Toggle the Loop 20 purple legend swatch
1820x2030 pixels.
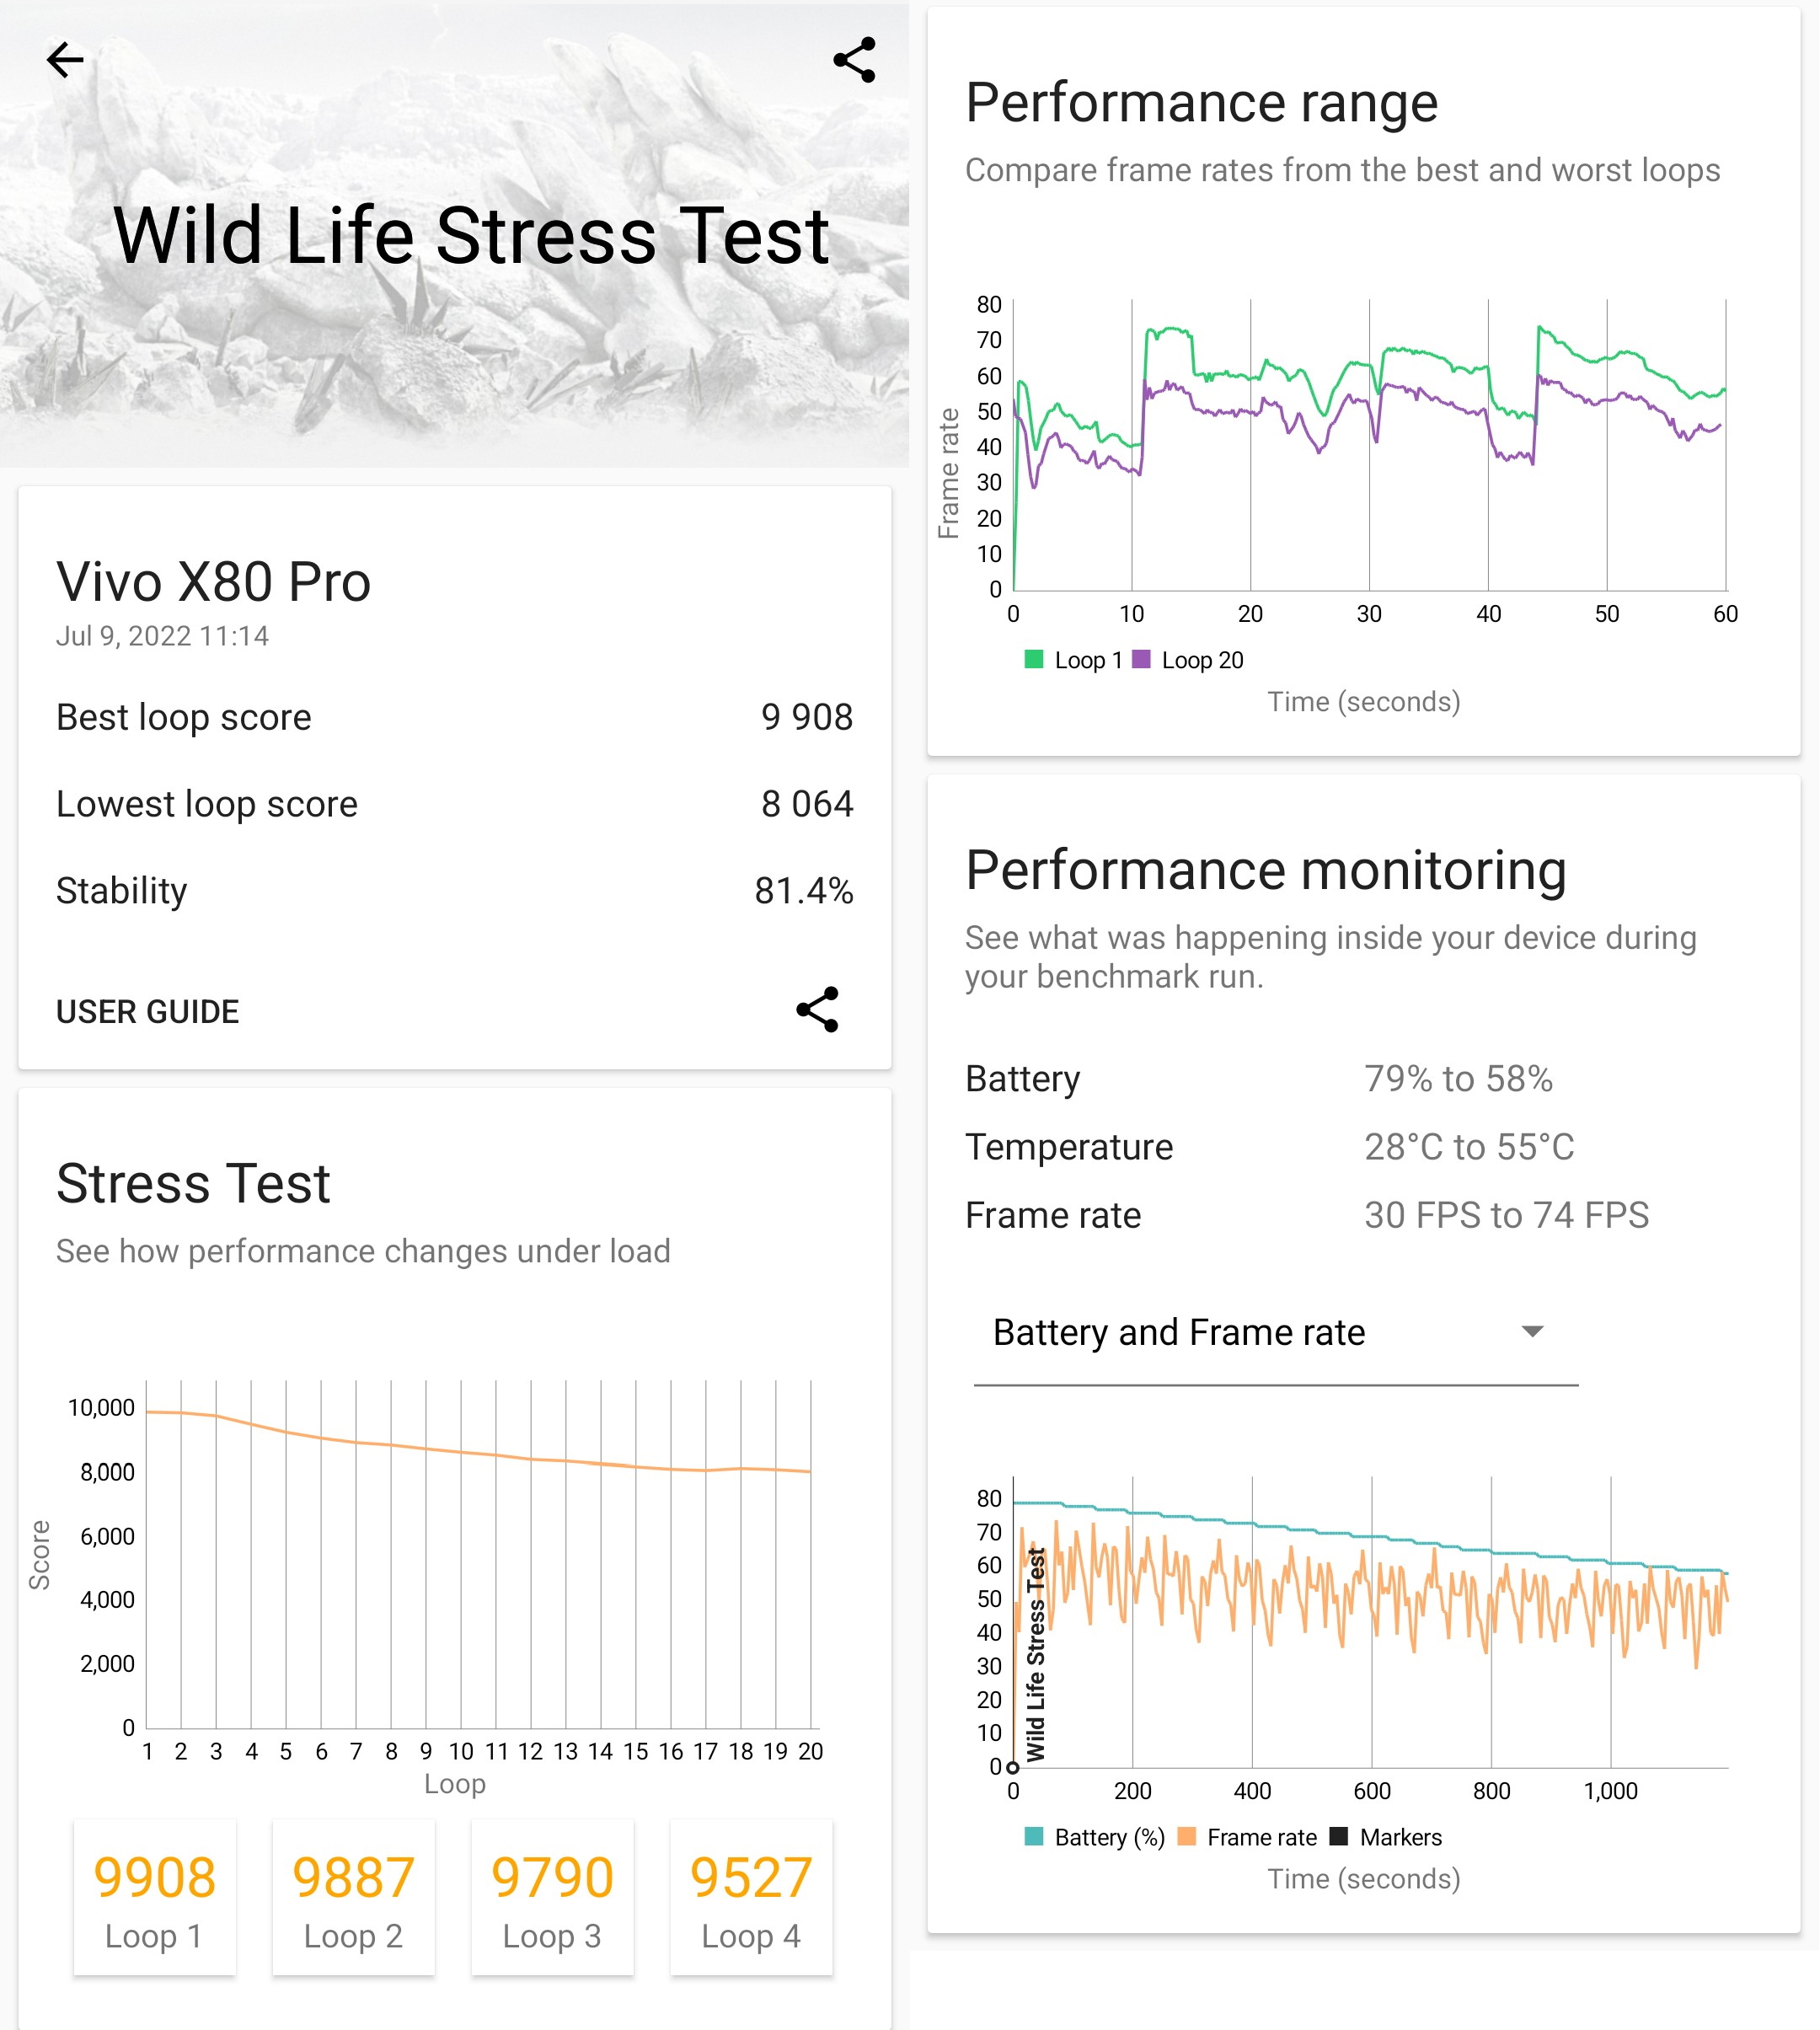tap(1141, 660)
